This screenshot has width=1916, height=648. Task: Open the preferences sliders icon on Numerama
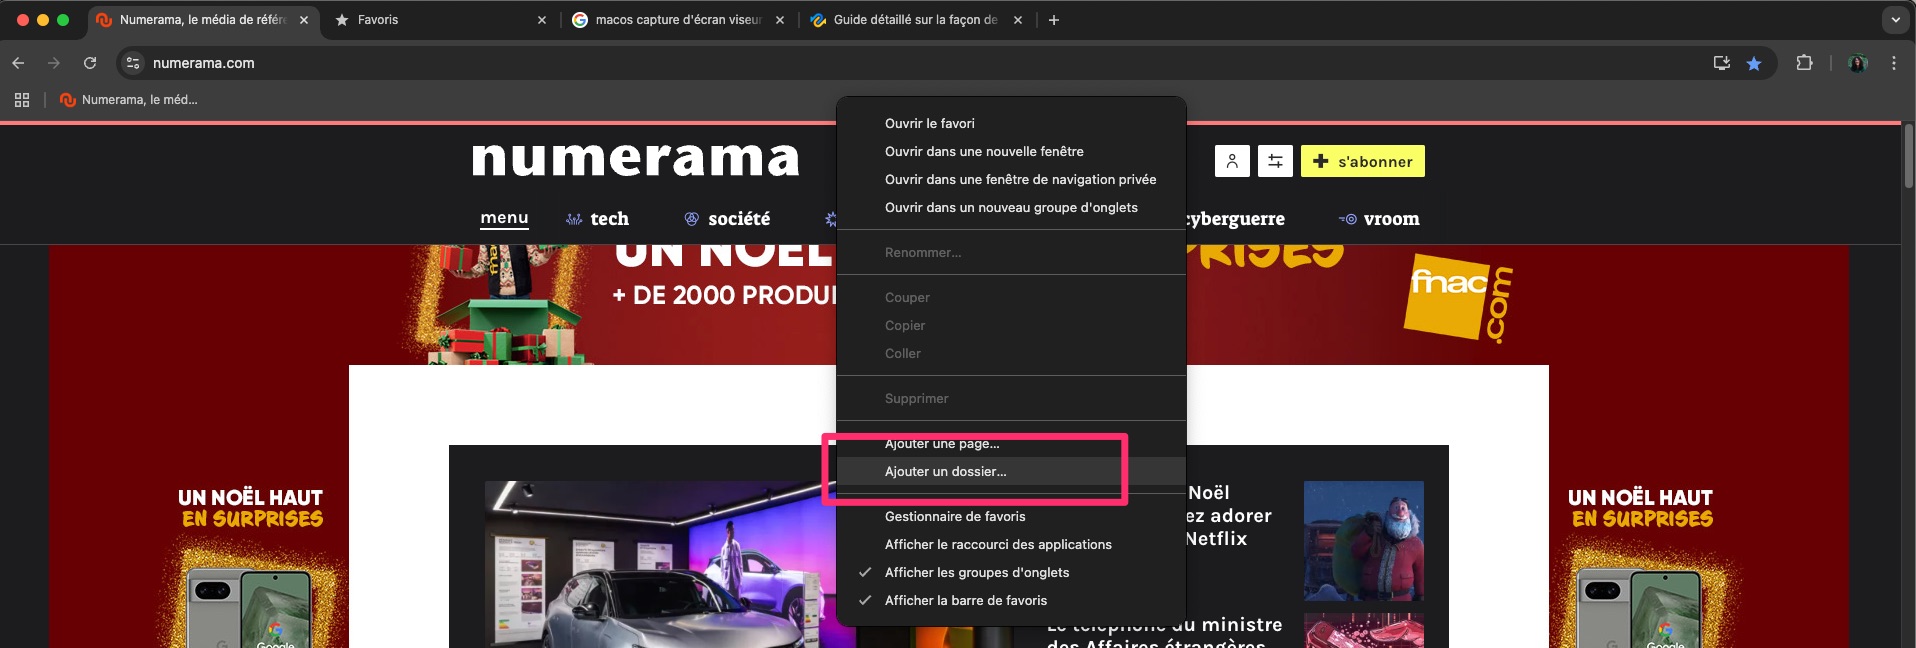click(x=1275, y=161)
